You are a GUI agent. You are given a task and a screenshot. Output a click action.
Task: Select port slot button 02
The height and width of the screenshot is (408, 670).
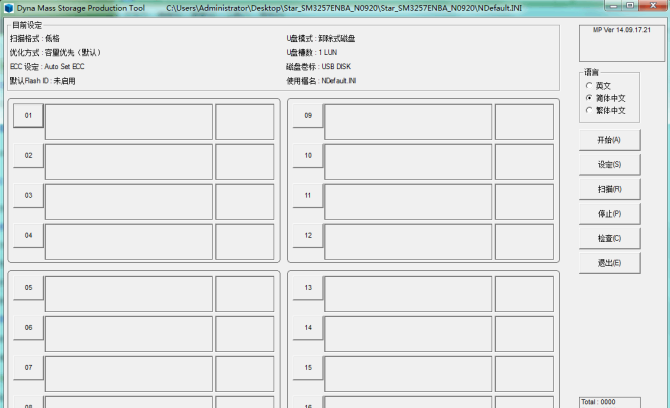28,156
